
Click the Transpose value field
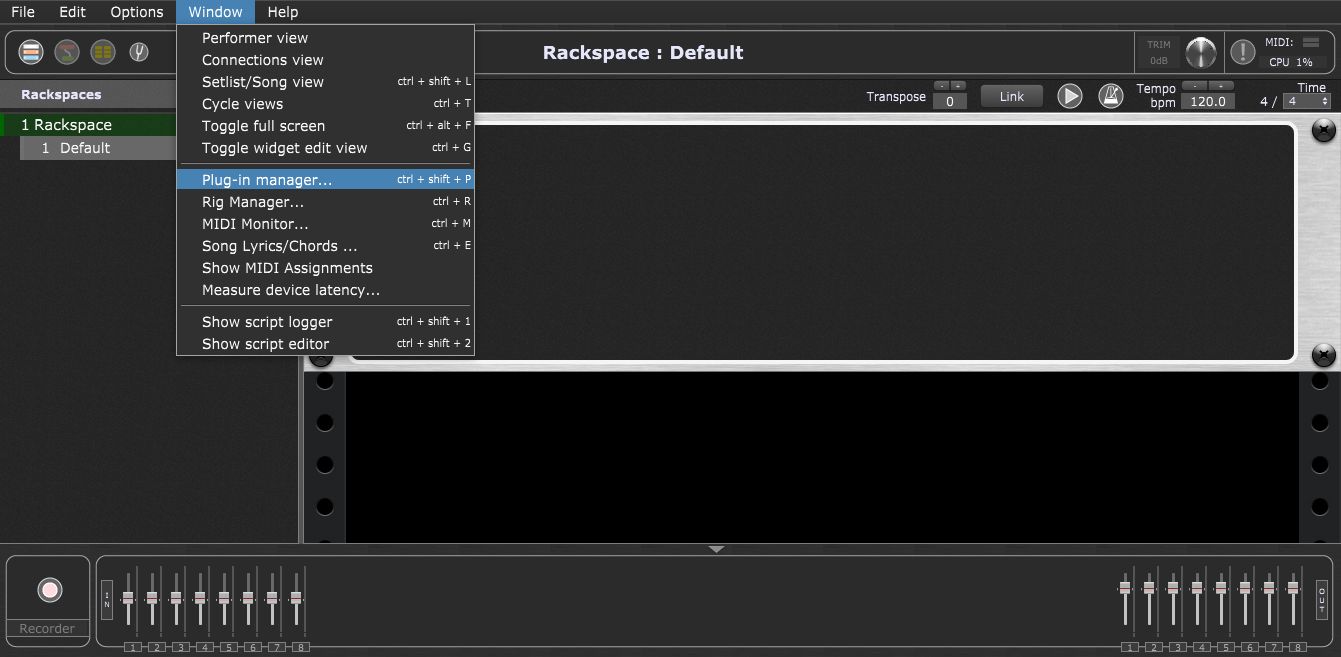[x=950, y=101]
